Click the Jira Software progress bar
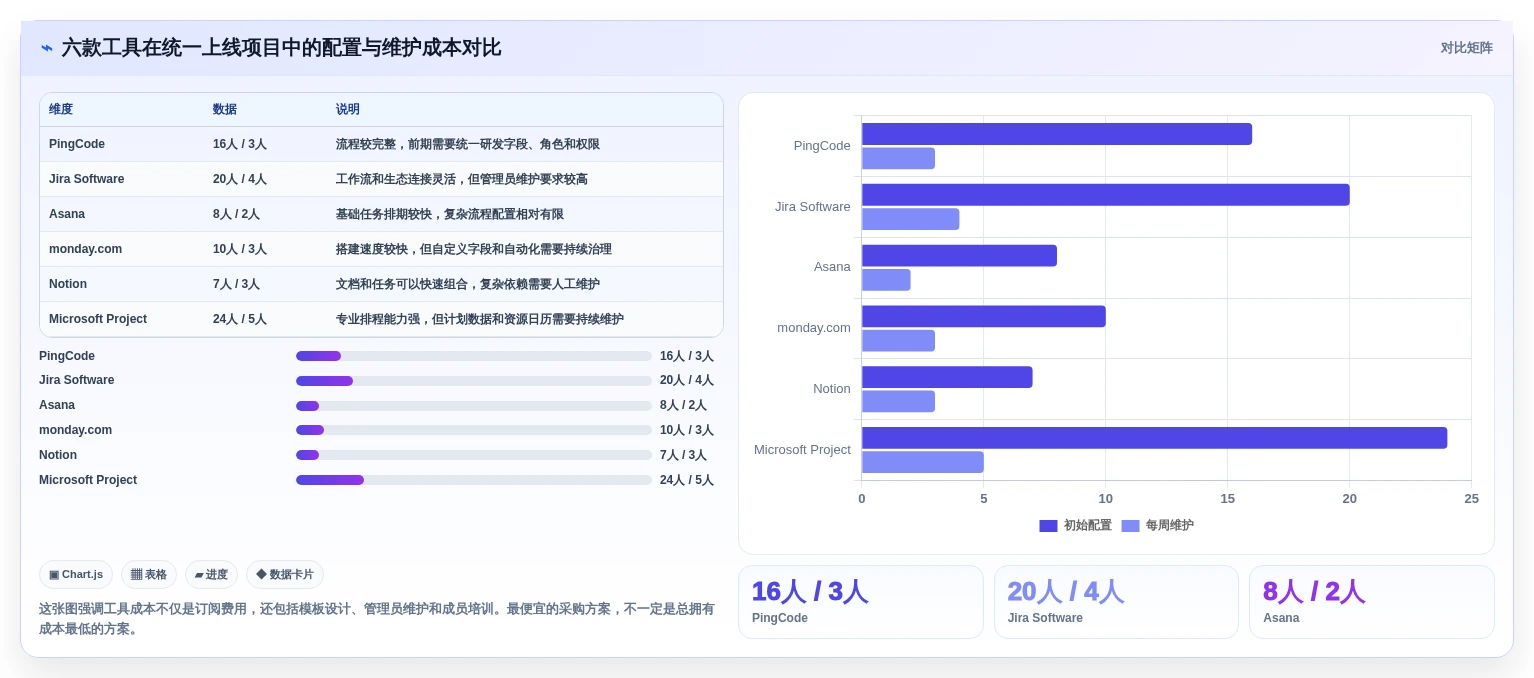 pos(474,381)
